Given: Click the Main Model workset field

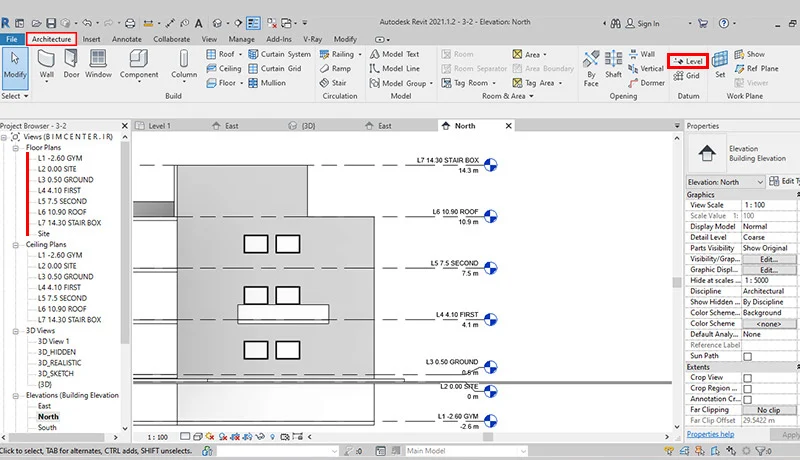Looking at the screenshot, I should pos(466,451).
